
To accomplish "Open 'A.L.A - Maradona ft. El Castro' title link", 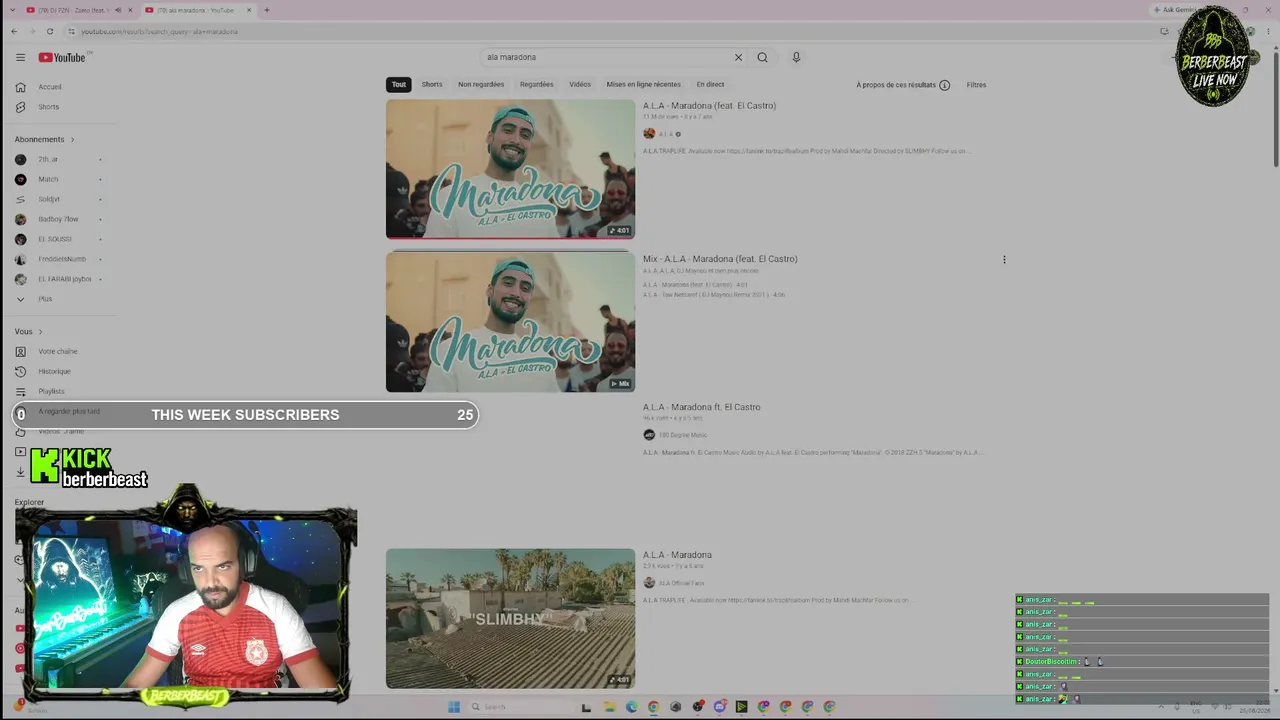I will (x=701, y=407).
